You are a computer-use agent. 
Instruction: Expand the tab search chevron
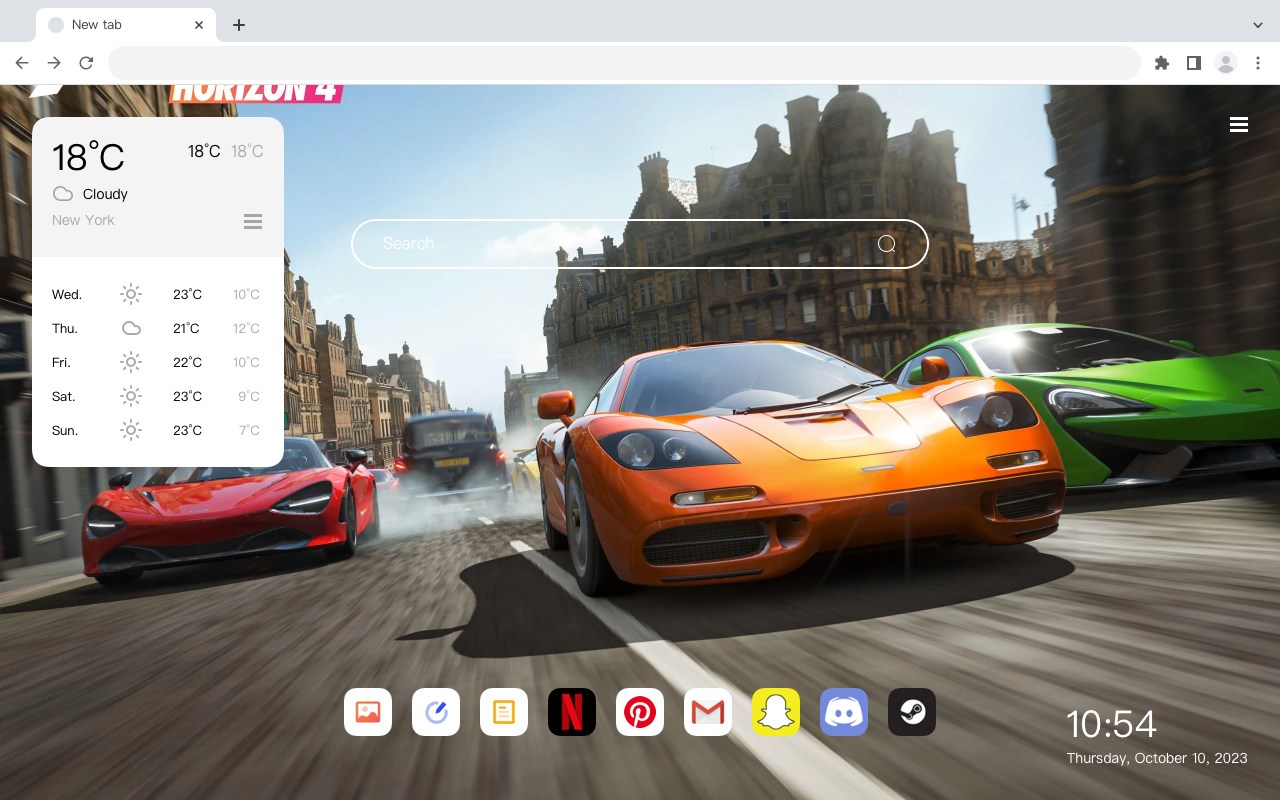tap(1258, 25)
